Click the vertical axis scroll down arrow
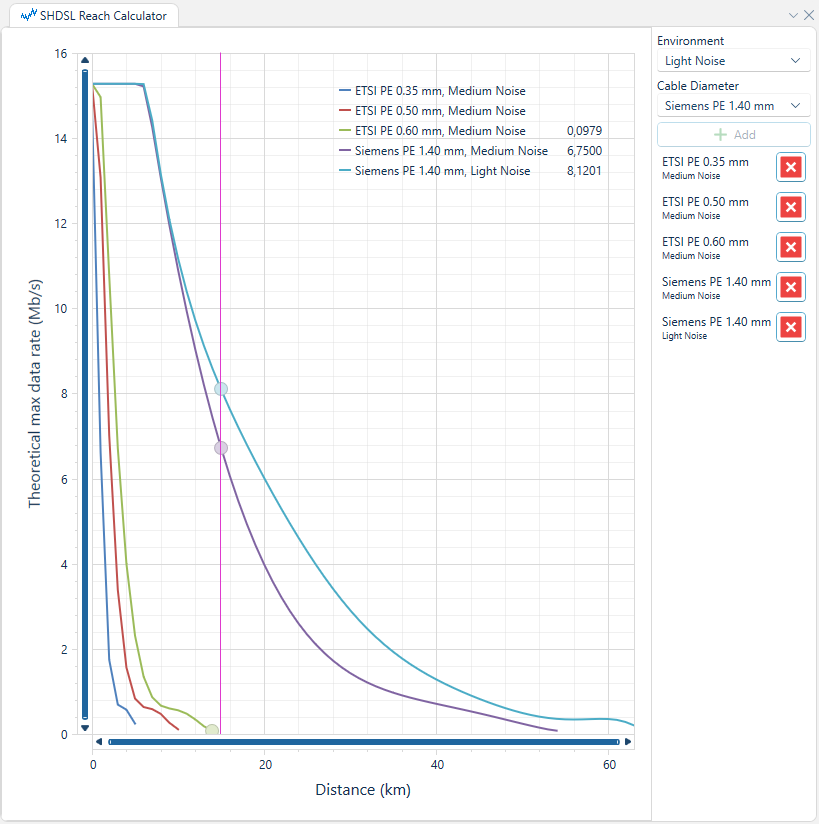Viewport: 819px width, 824px height. point(85,728)
